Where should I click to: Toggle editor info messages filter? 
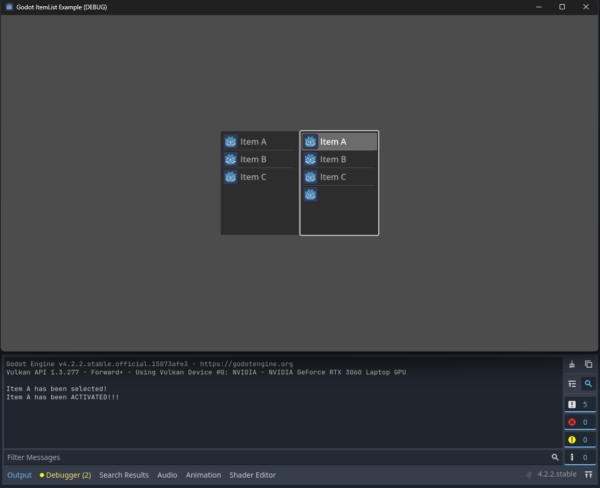tap(579, 457)
